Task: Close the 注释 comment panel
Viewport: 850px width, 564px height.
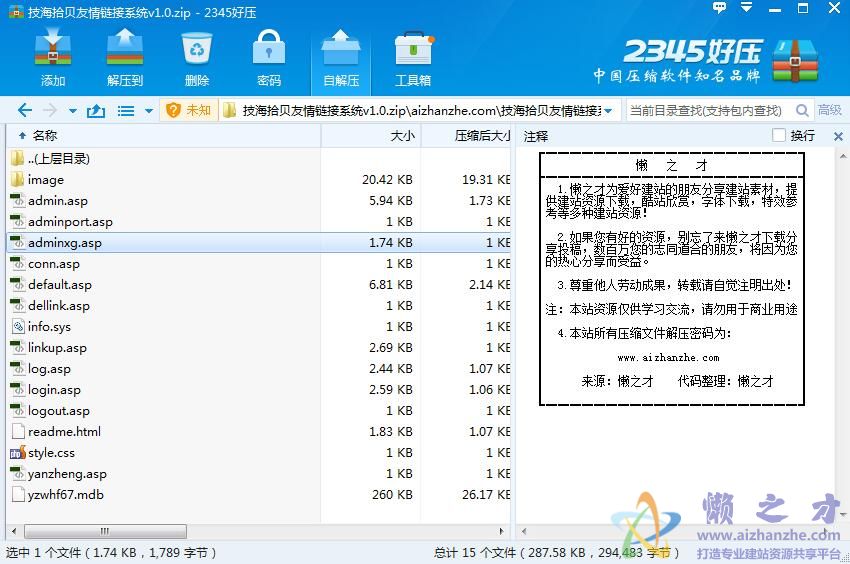Action: click(838, 137)
